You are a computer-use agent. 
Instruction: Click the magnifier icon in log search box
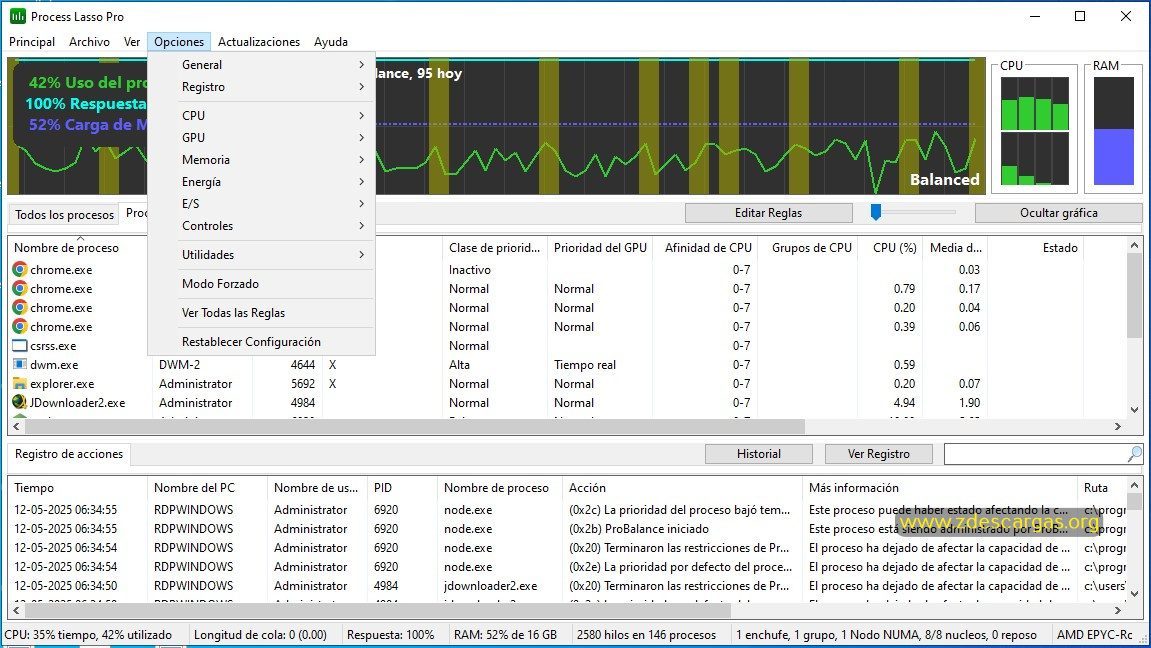click(1134, 454)
